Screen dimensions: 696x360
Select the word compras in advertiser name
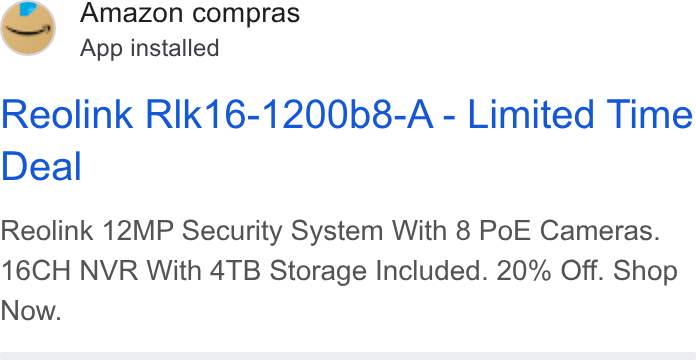tap(246, 15)
